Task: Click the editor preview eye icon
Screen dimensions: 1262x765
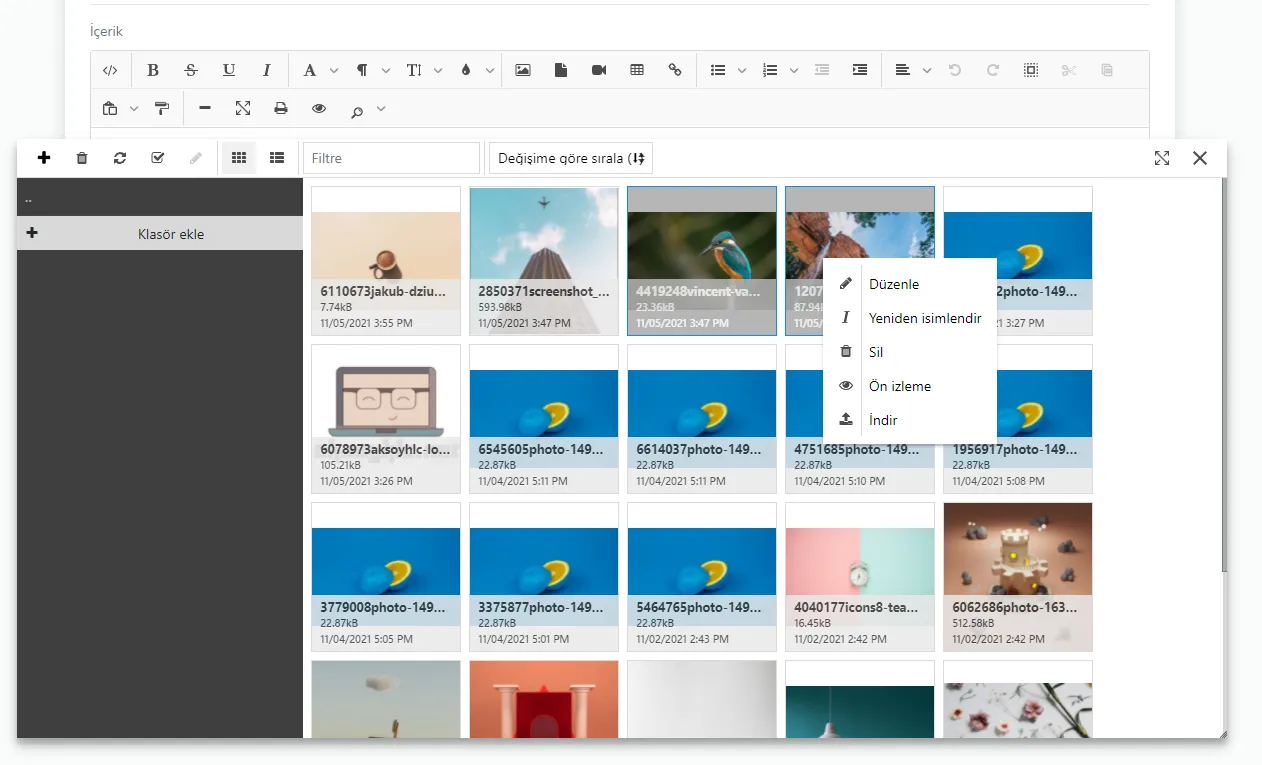Action: [319, 108]
